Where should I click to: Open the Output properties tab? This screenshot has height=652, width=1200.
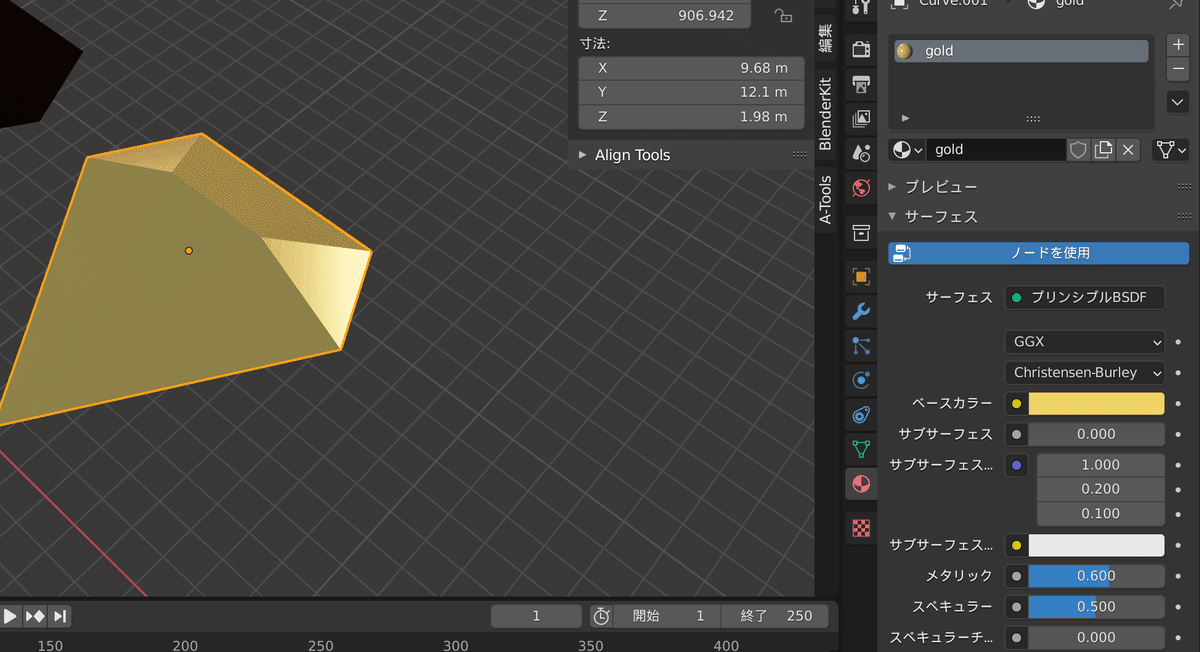click(x=860, y=83)
